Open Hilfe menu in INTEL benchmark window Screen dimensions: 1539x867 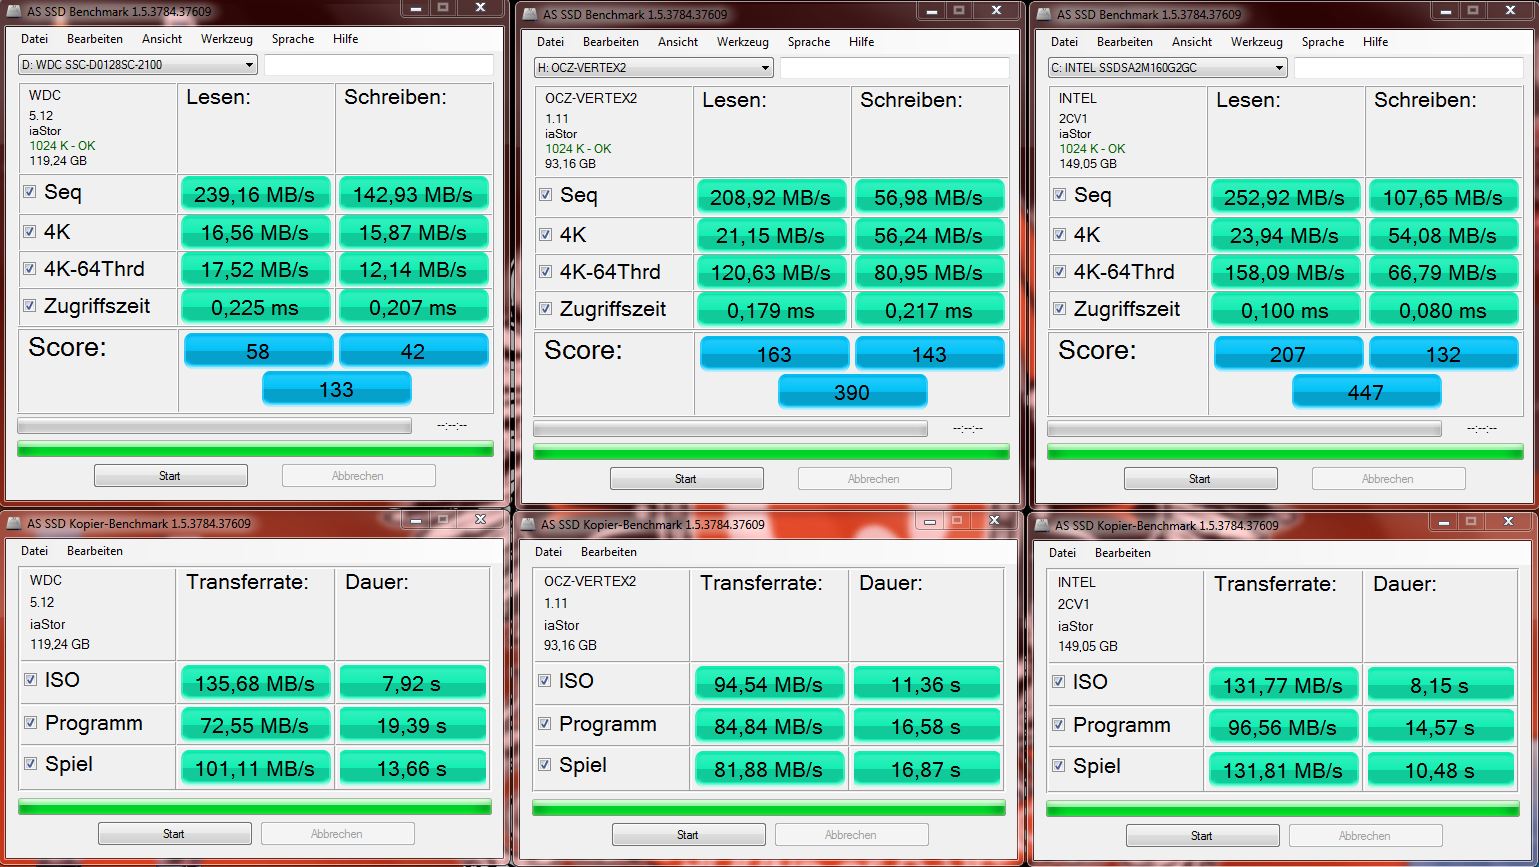point(1375,42)
